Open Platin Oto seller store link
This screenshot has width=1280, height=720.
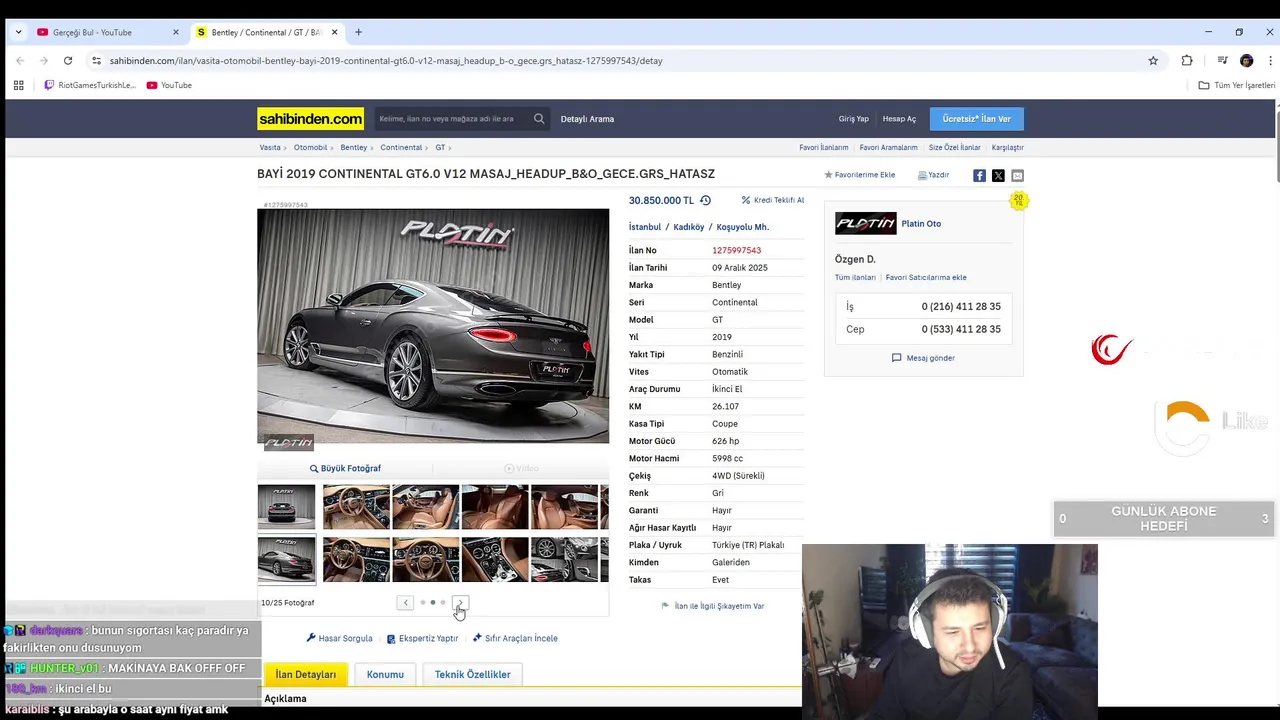921,223
